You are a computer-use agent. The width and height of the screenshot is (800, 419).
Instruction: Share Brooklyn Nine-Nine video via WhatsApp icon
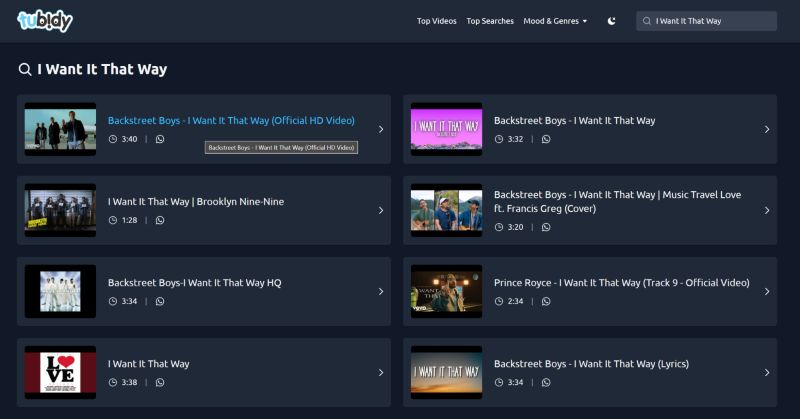[x=160, y=220]
